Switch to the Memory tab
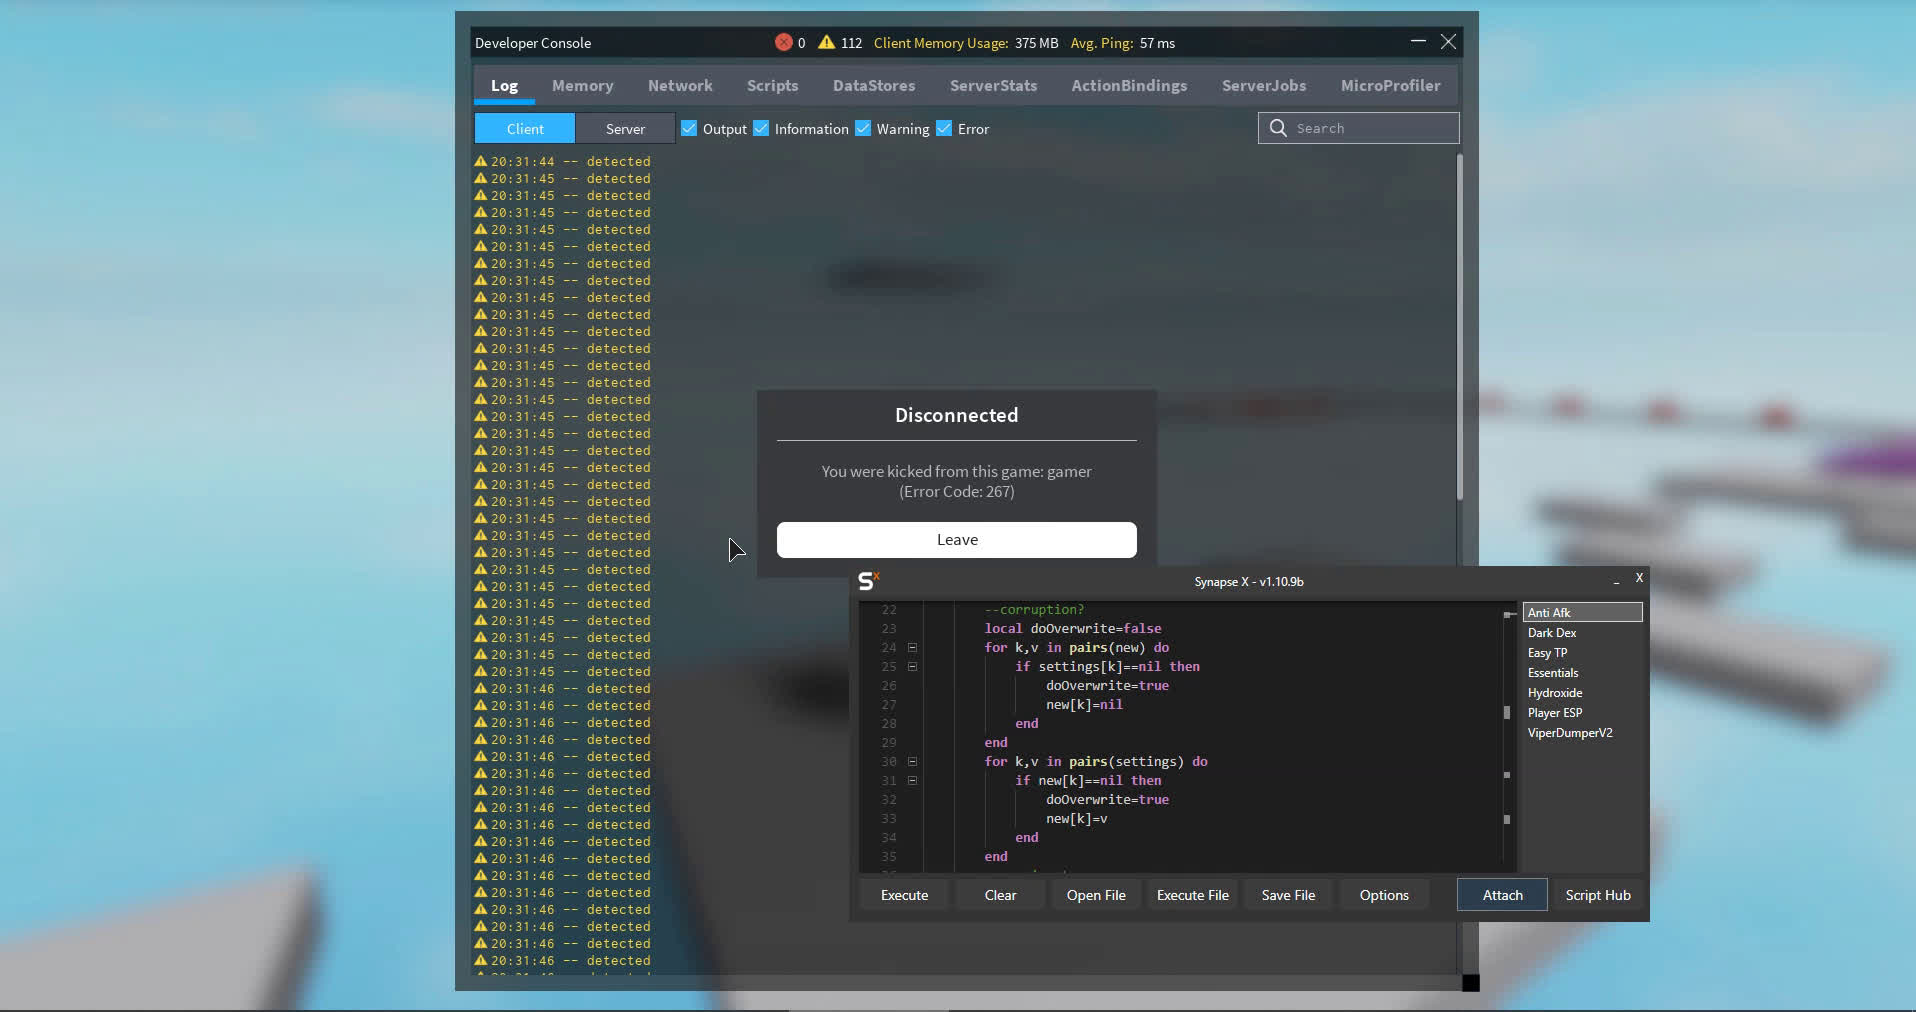The image size is (1916, 1012). click(x=583, y=86)
